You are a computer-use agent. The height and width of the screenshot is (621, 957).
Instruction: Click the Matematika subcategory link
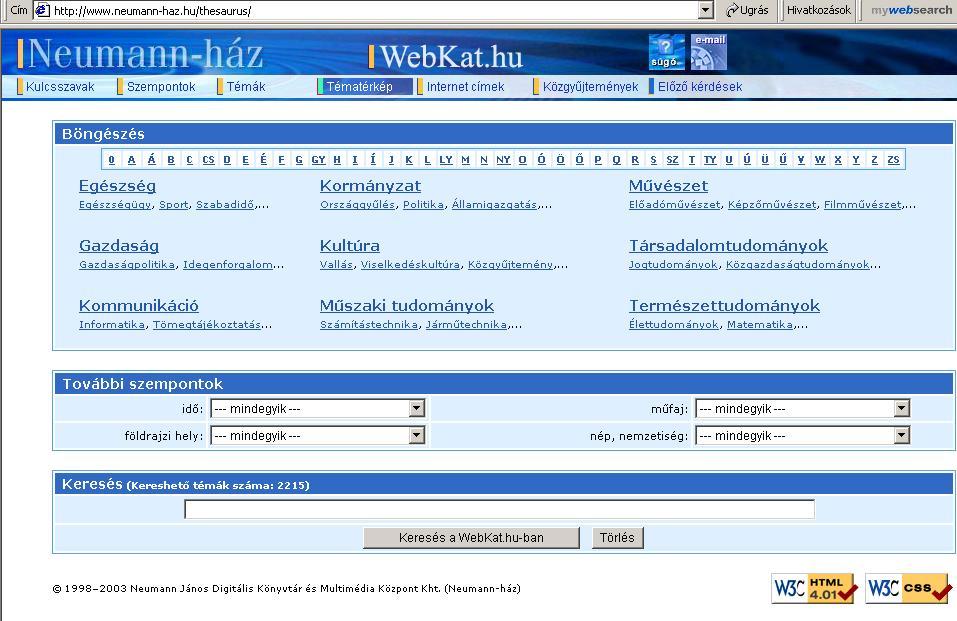click(x=760, y=324)
